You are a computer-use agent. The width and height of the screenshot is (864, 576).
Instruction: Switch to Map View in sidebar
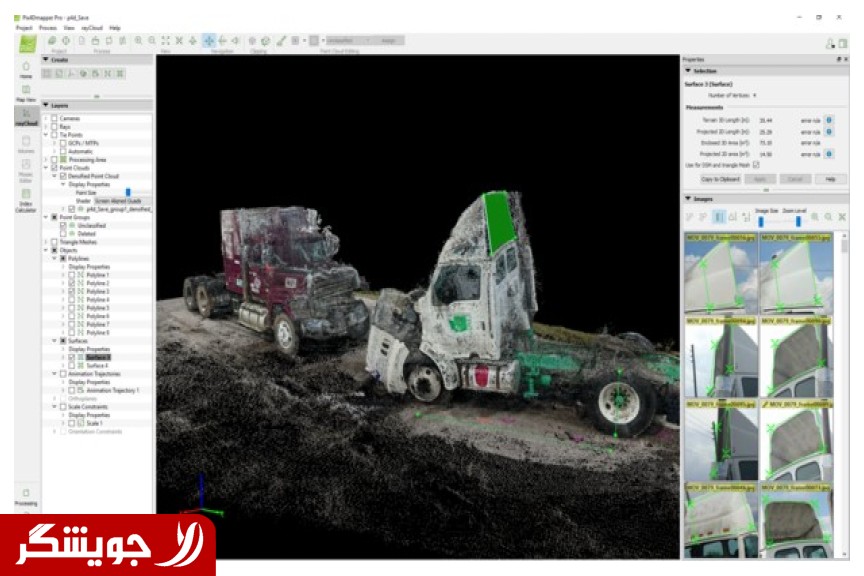(25, 93)
